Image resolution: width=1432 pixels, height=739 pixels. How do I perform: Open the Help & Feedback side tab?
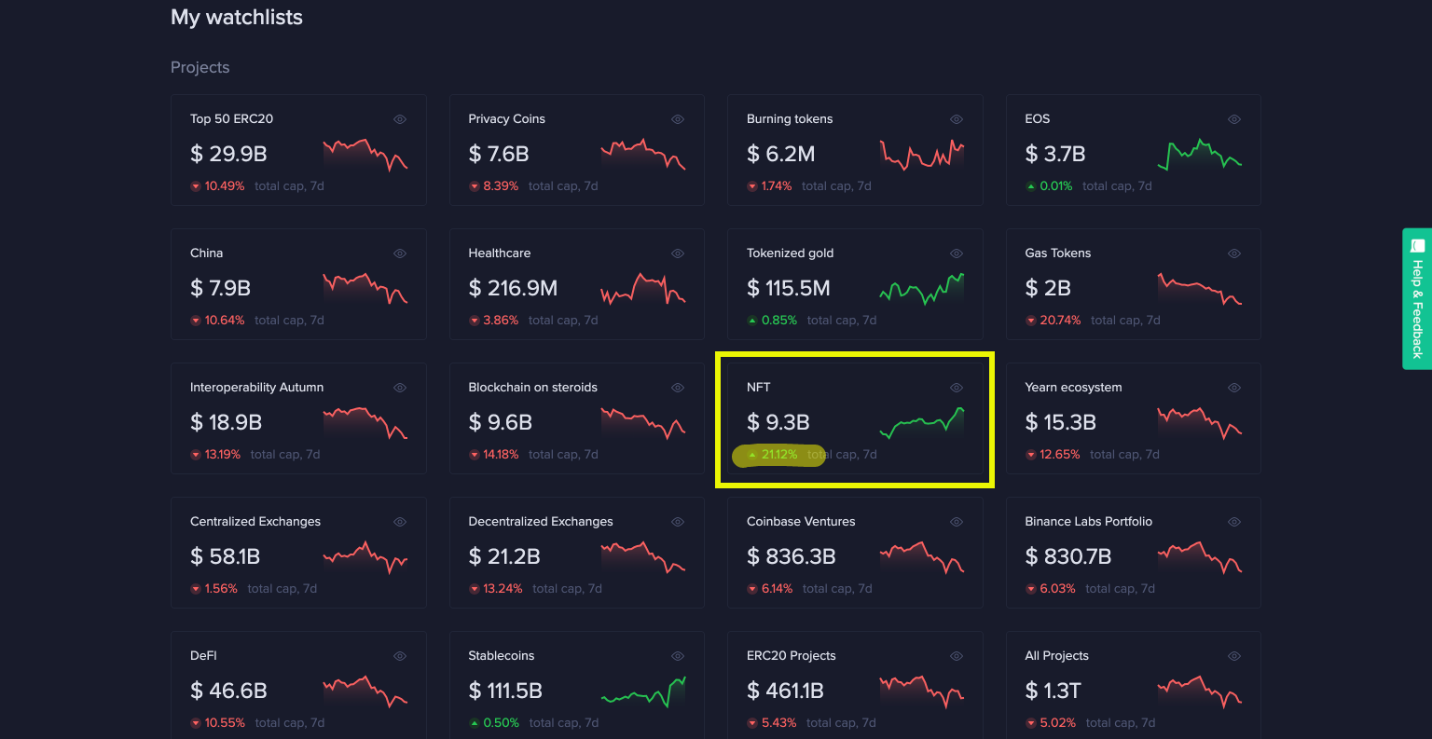(x=1417, y=298)
